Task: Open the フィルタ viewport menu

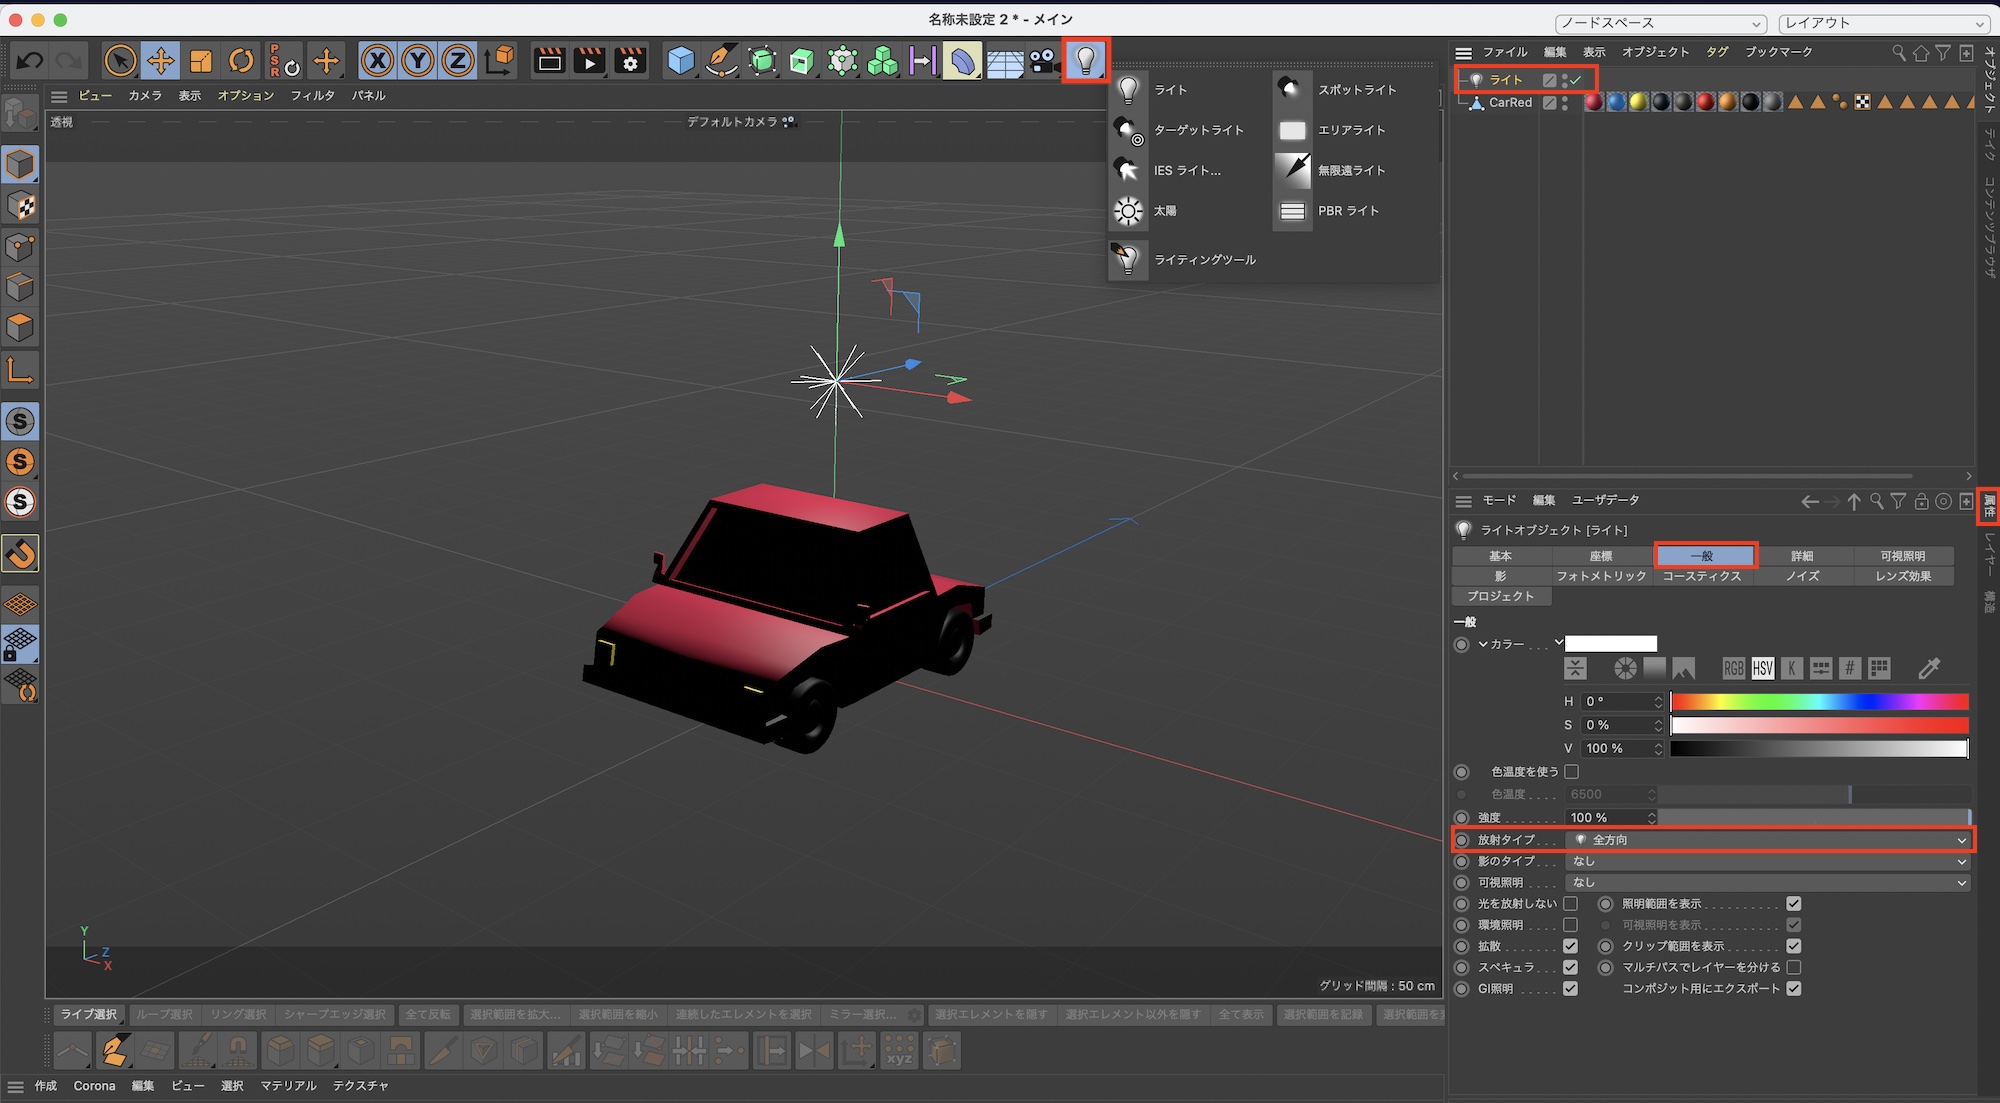Action: pos(312,96)
